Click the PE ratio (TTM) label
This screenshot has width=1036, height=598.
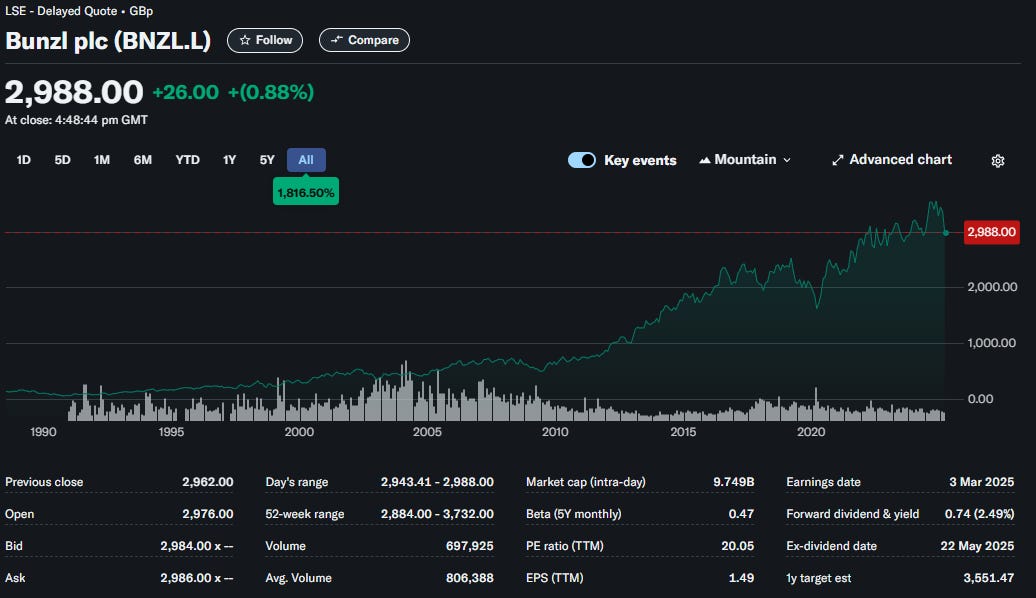565,546
